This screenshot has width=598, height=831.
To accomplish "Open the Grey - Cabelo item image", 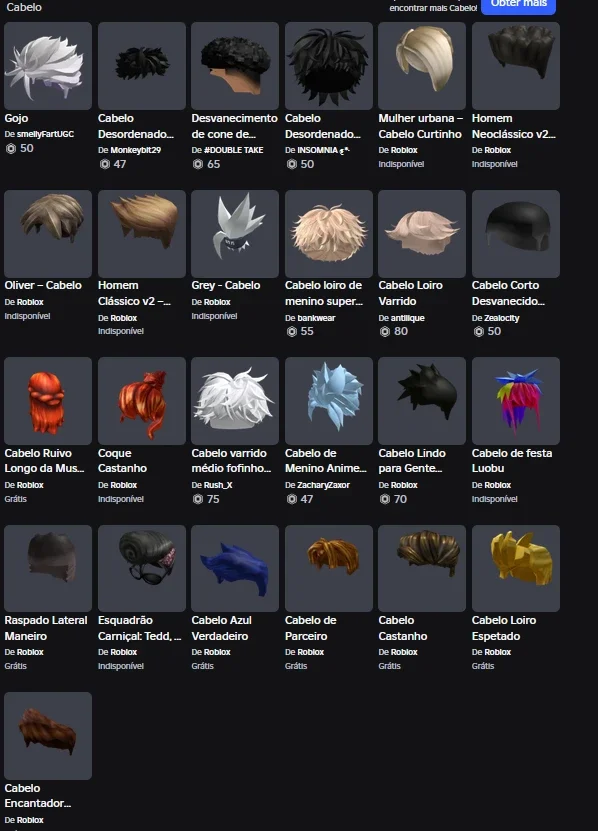I will [235, 234].
